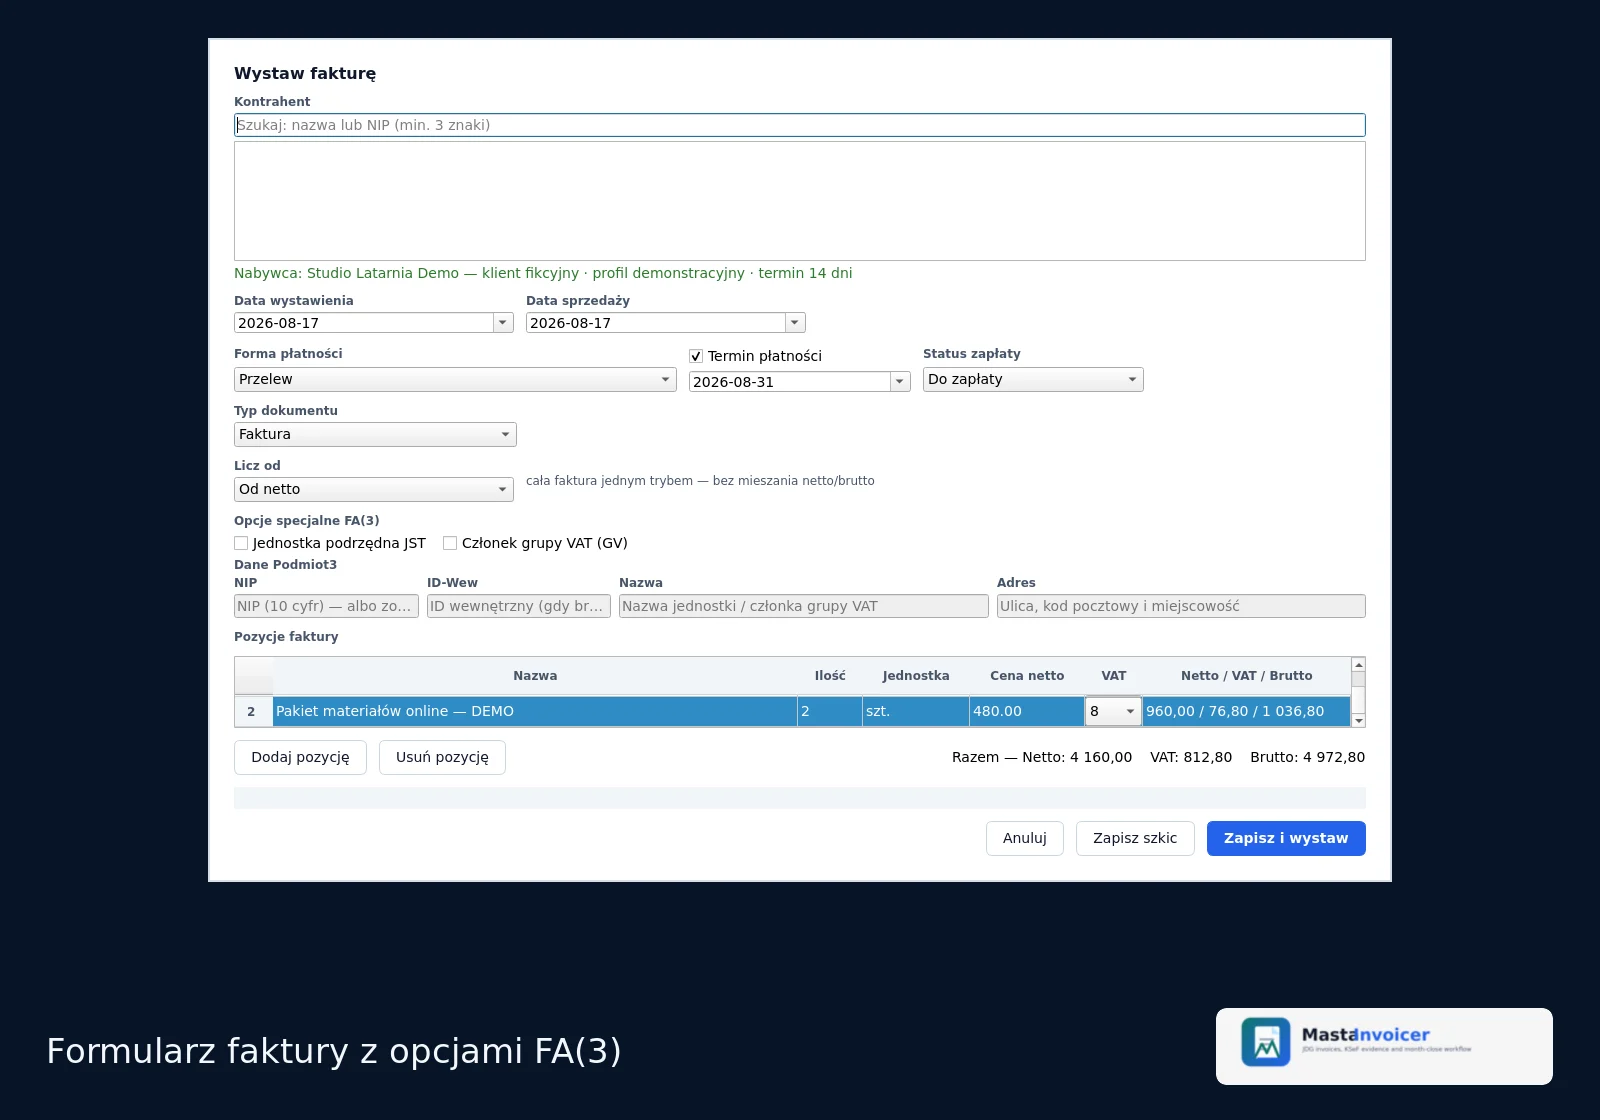Click the 480.00 price cell
1600x1120 pixels.
pyautogui.click(x=1027, y=712)
